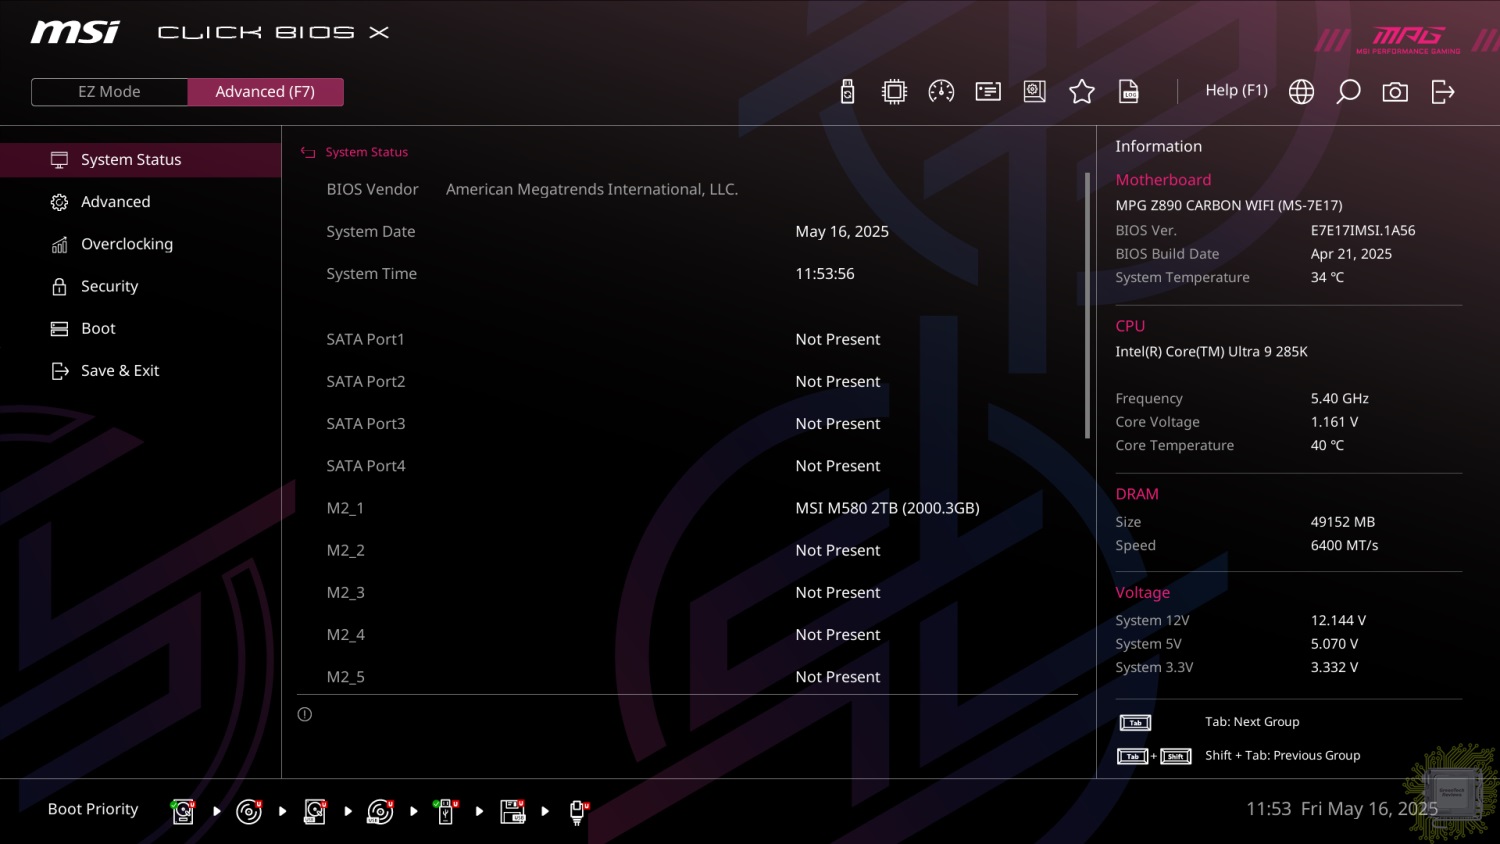Screen dimensions: 1500x844
Task: Select the M2_3 row
Action: [688, 592]
